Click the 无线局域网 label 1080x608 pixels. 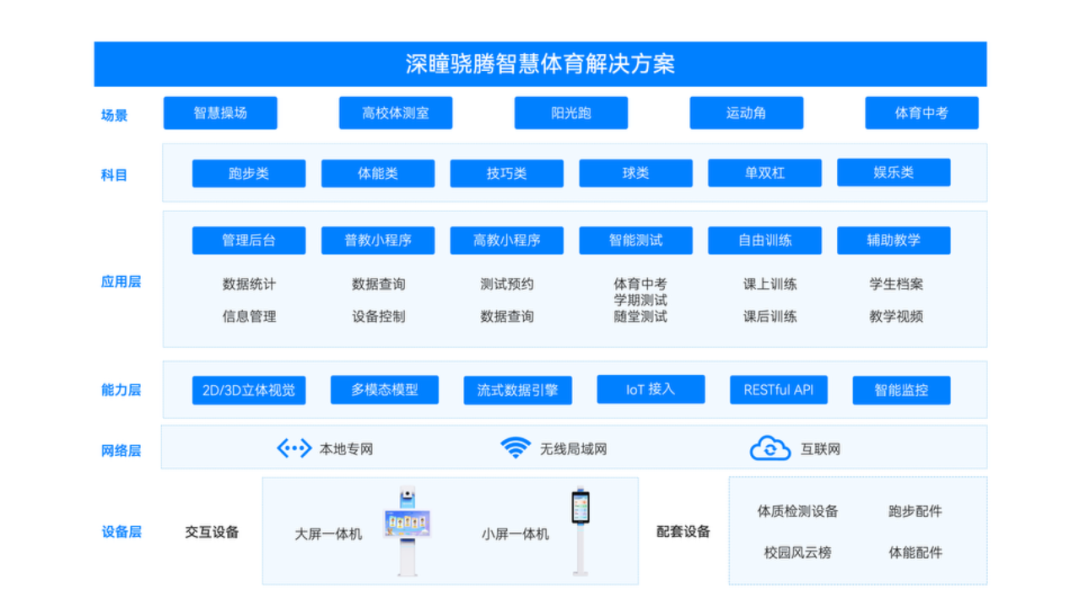coord(573,449)
